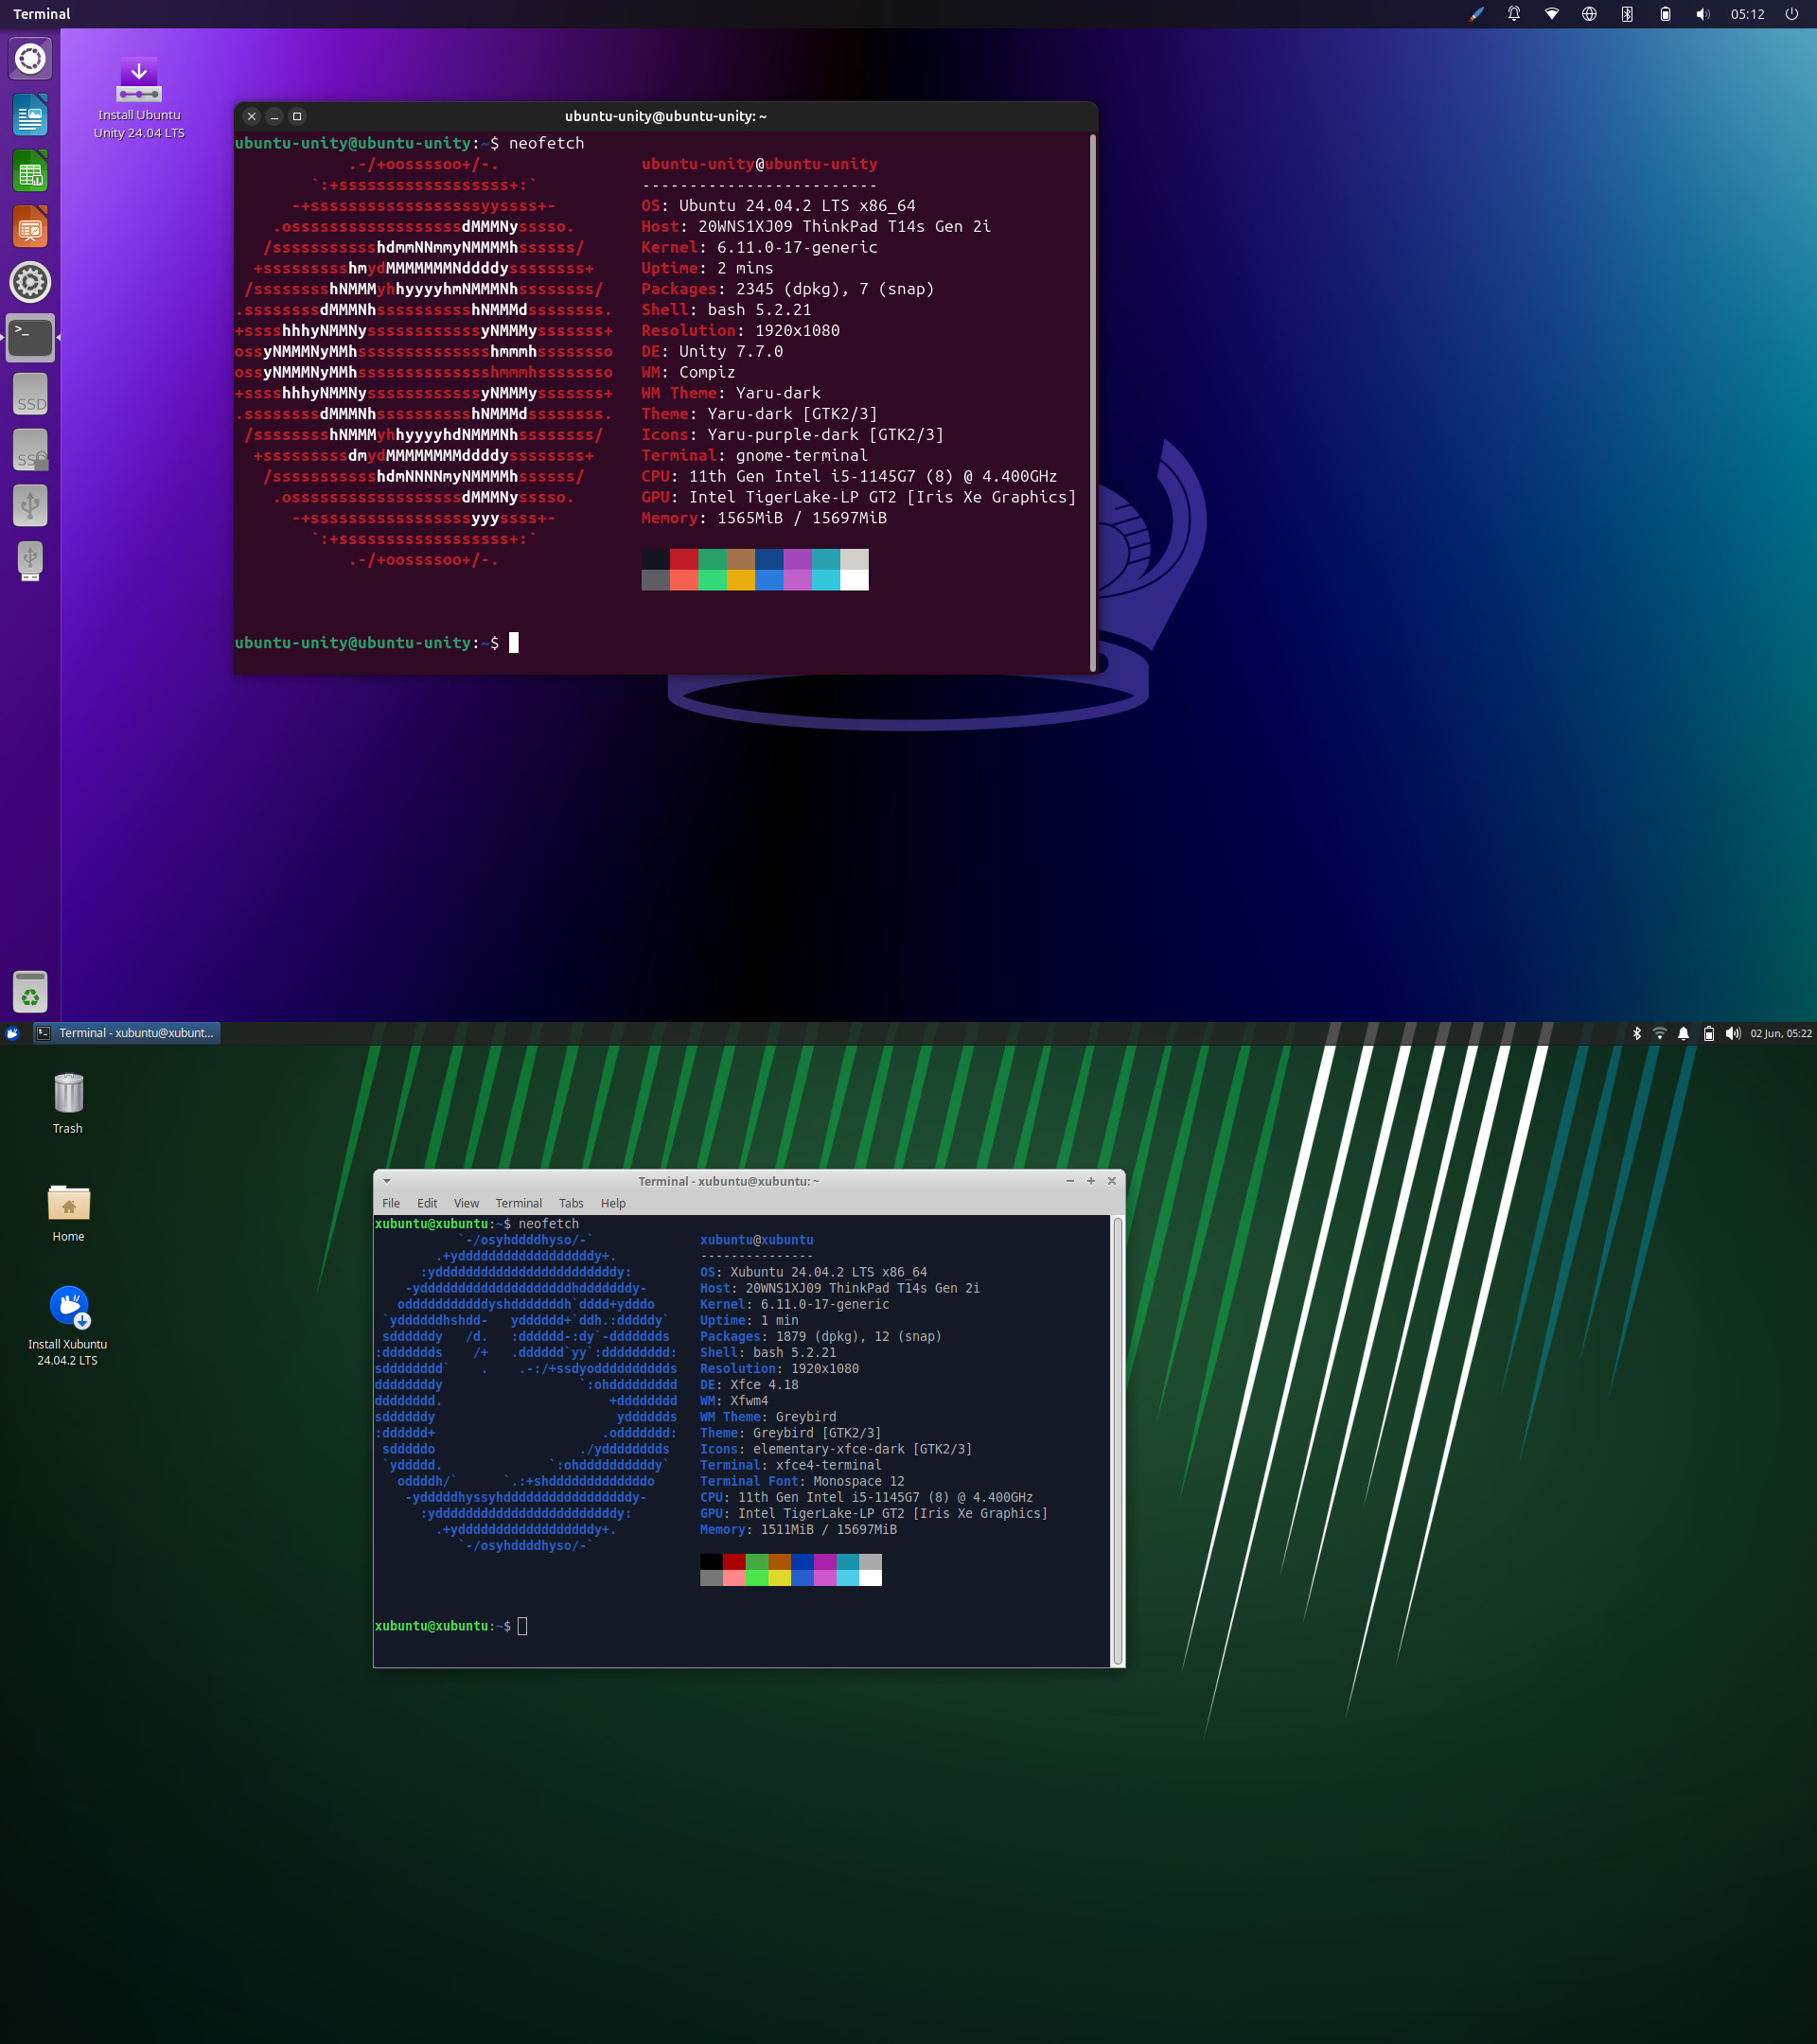This screenshot has width=1817, height=2044.
Task: Click 'Packages: 1879 (dpkg), 12 (snap)' in Xubuntu terminal
Action: [821, 1336]
